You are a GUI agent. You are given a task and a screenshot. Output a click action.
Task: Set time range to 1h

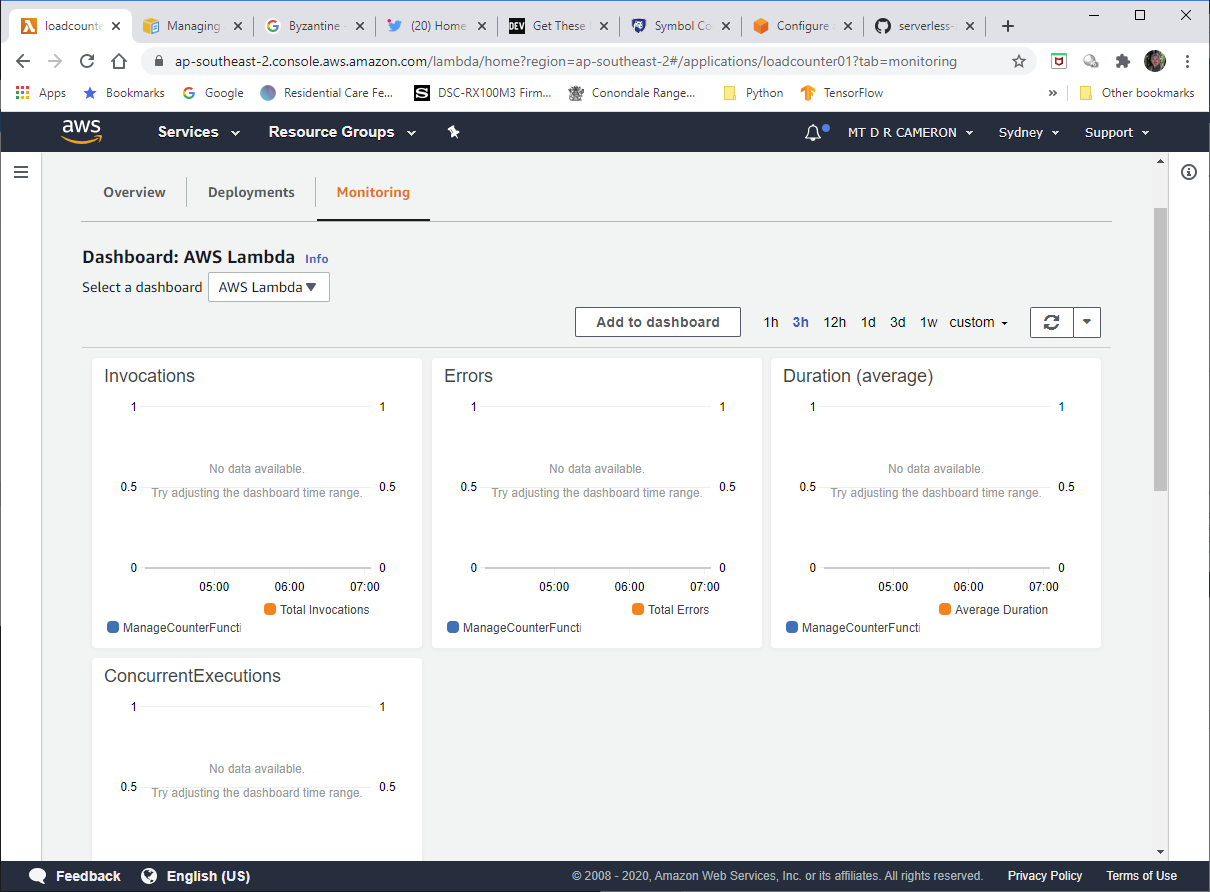[771, 322]
